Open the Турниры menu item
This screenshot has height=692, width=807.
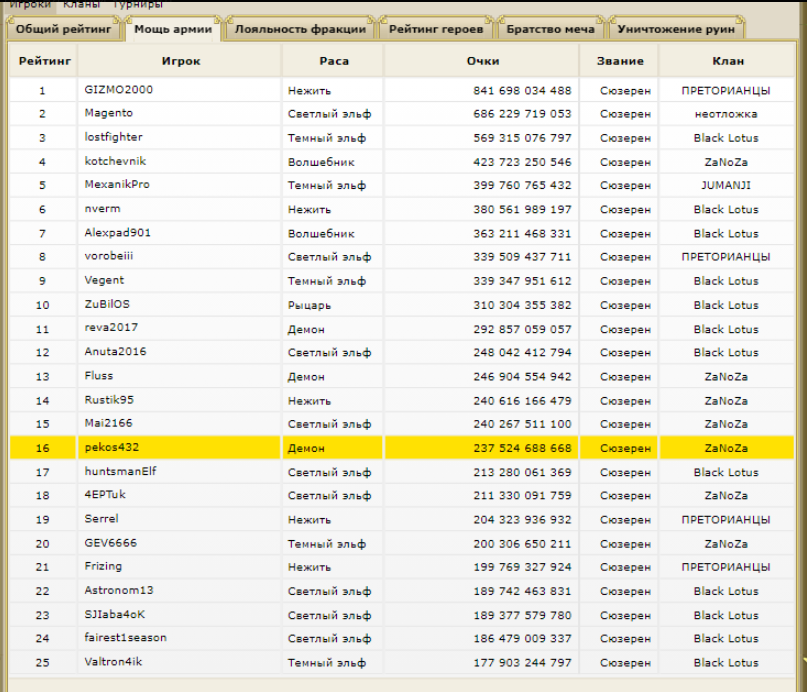coord(137,5)
